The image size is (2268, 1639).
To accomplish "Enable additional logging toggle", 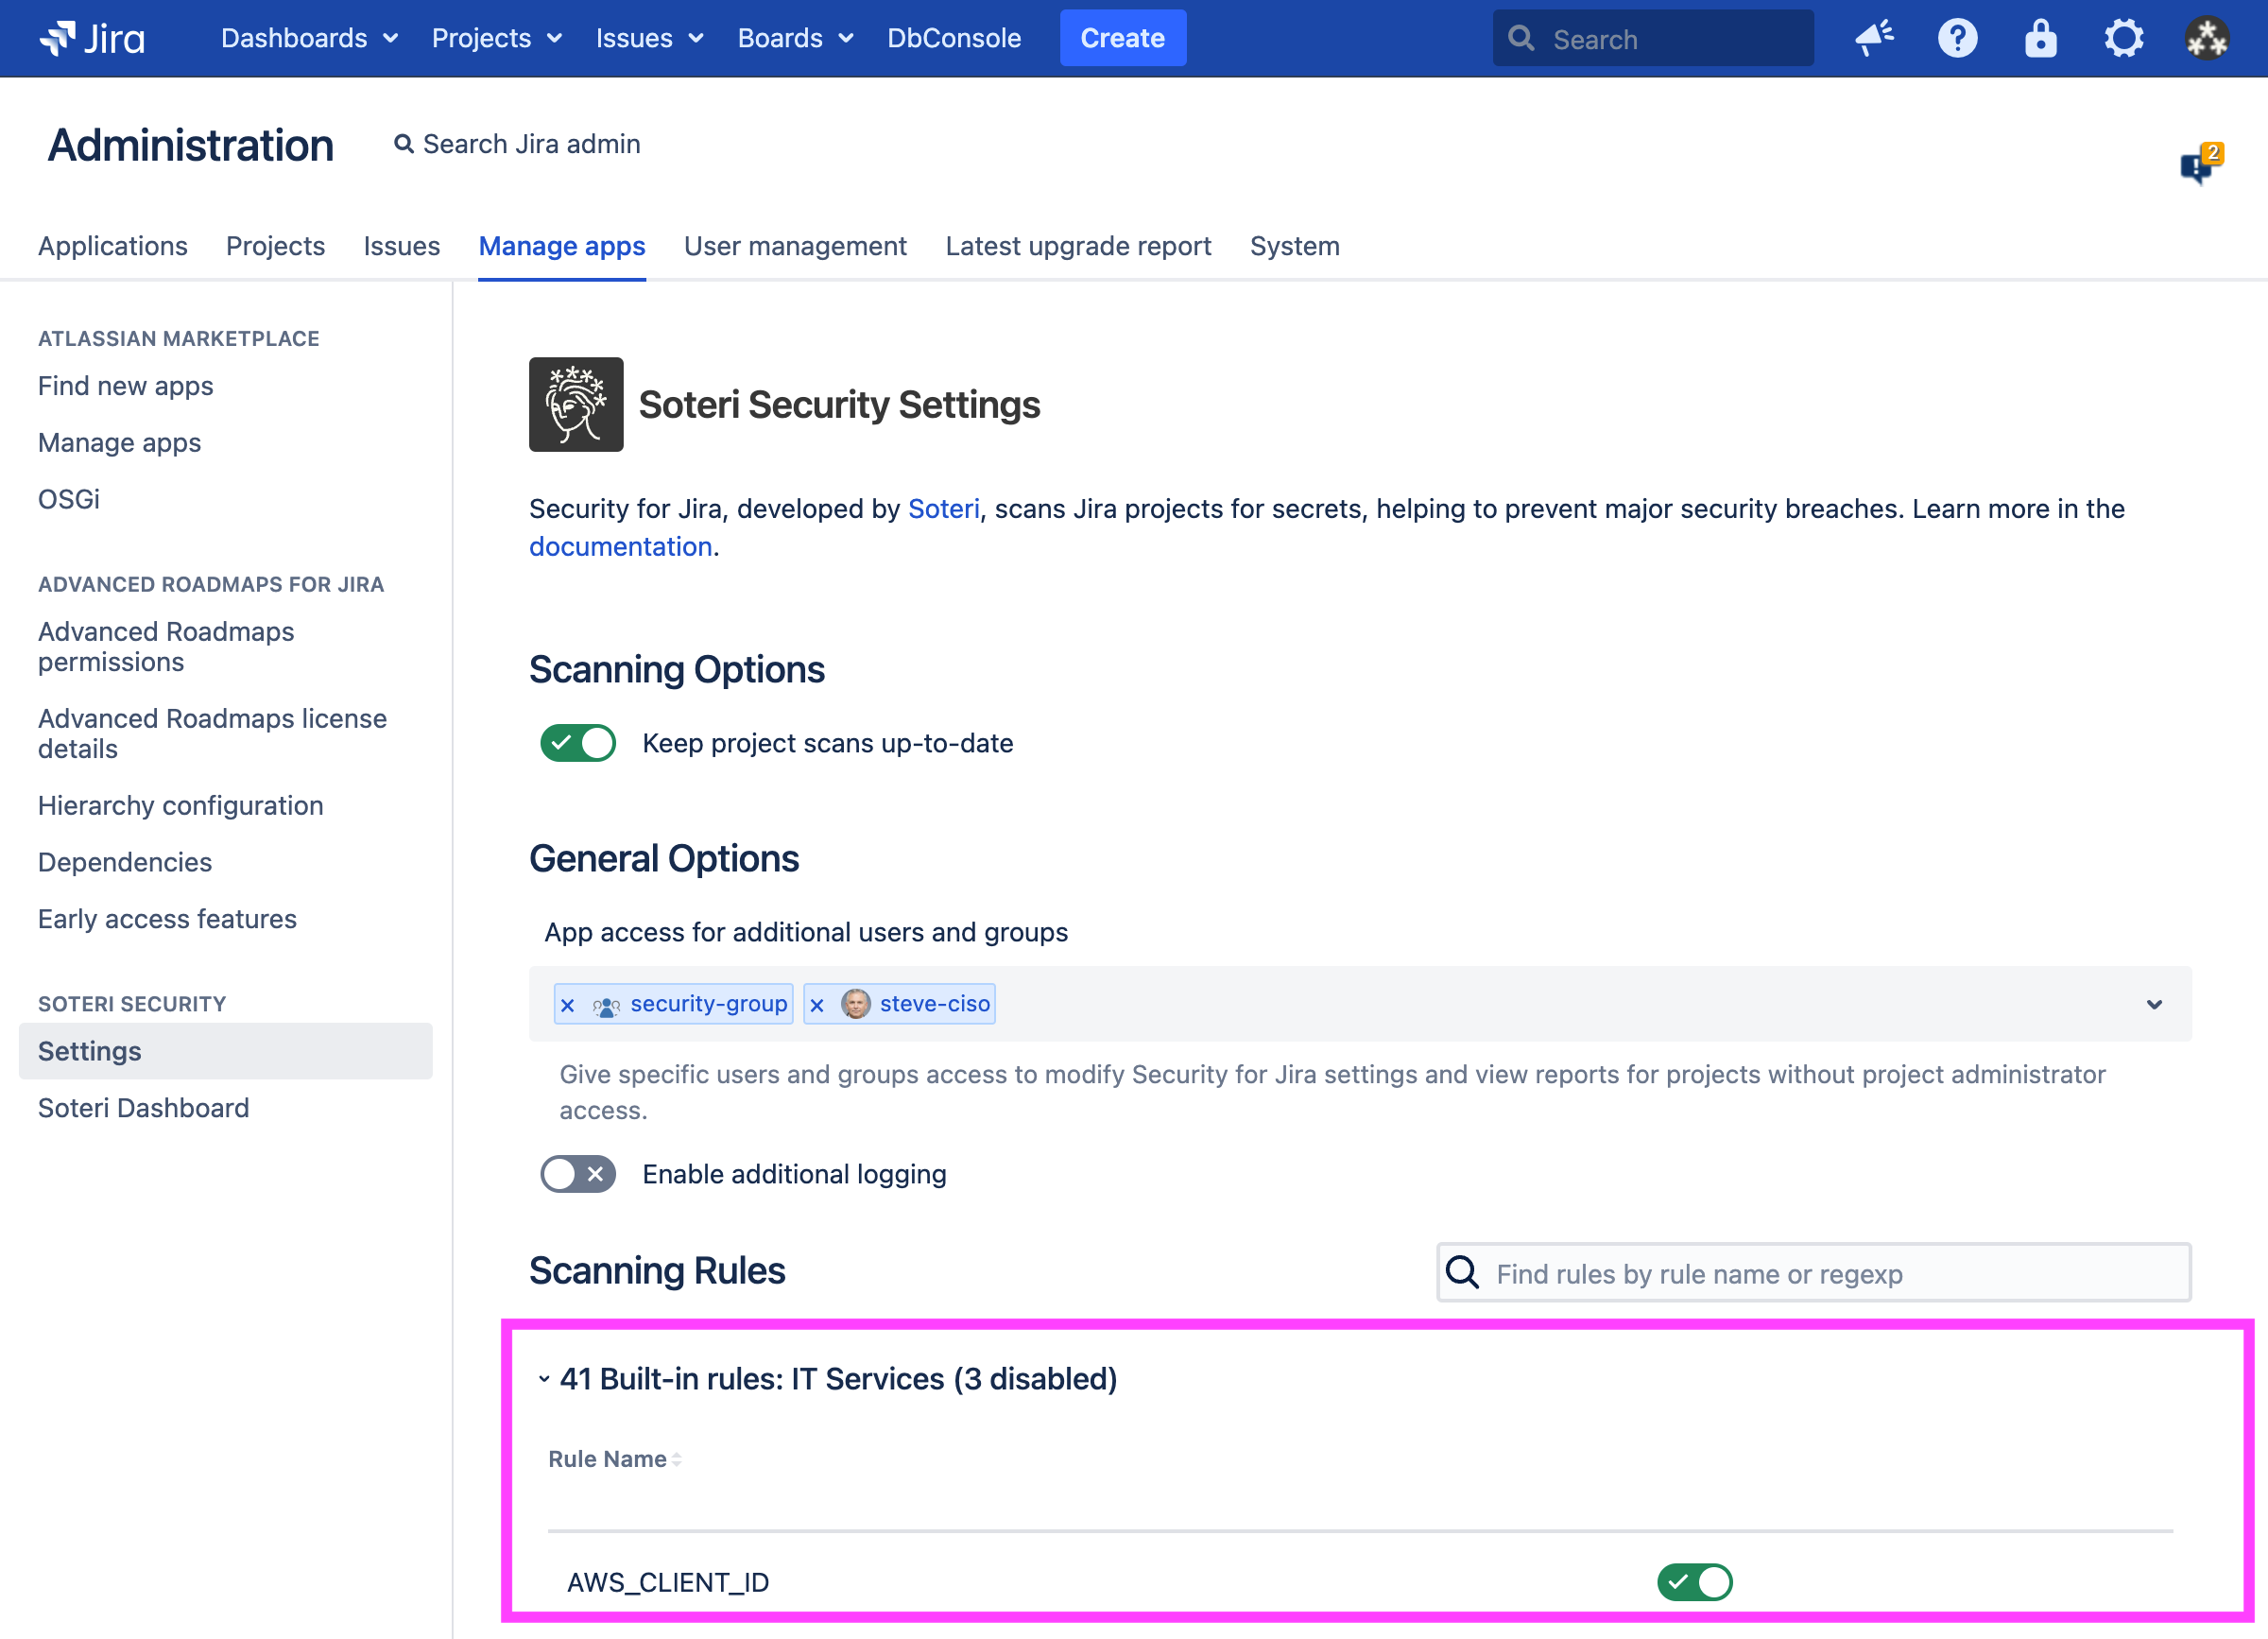I will click(x=578, y=1174).
